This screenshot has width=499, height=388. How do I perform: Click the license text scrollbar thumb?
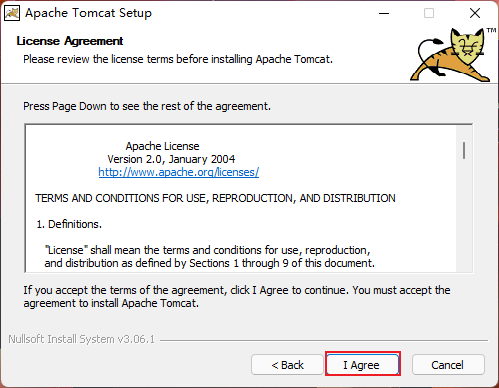coord(464,150)
